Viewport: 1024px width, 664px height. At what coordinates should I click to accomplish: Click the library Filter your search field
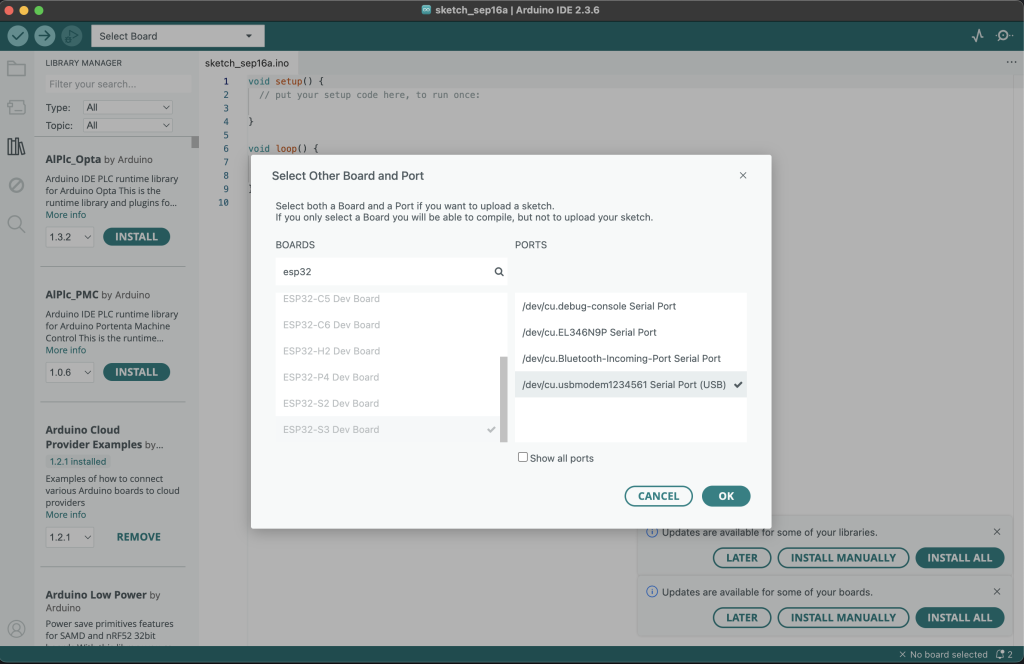click(118, 84)
